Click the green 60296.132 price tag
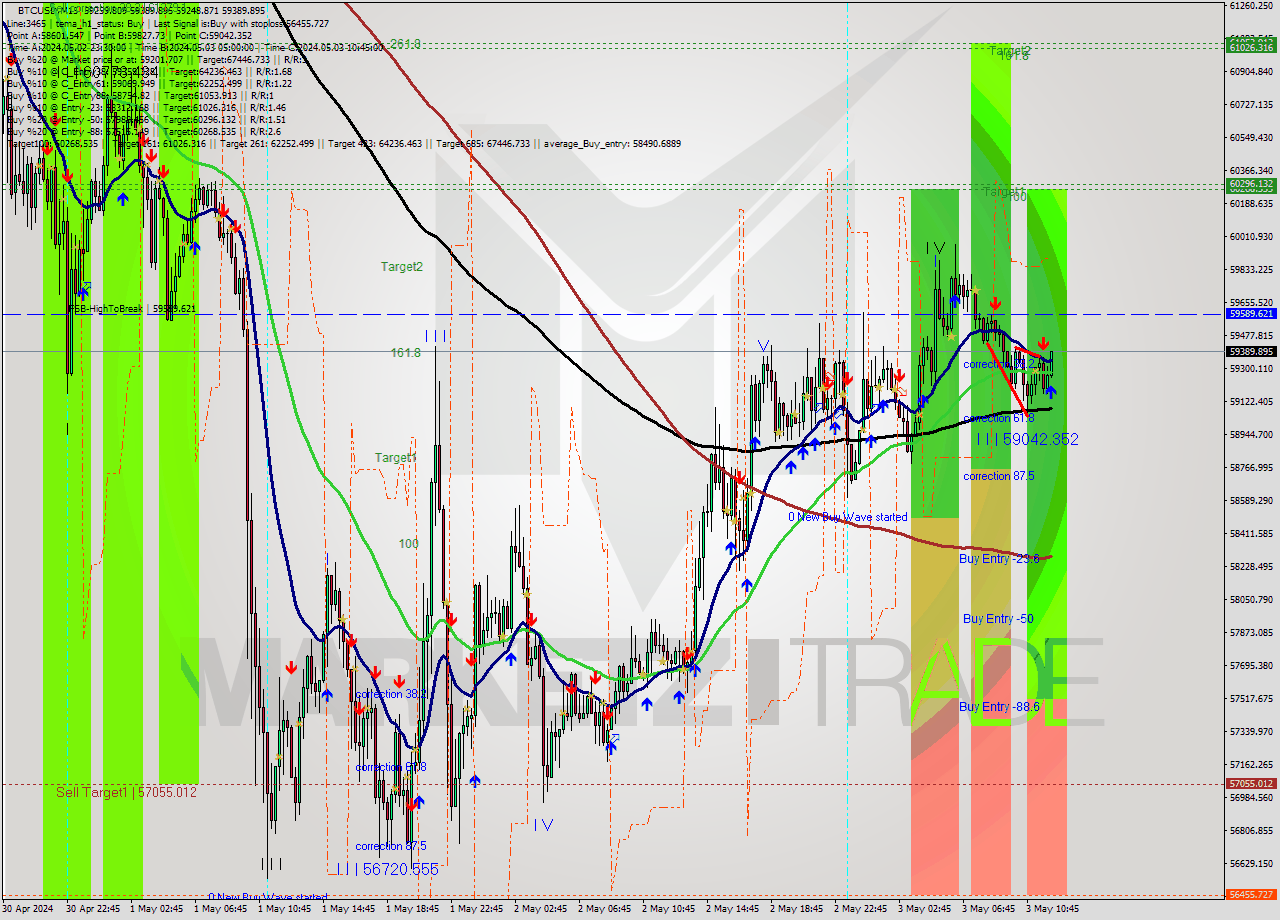Screen dimensions: 1280x920 [x=1251, y=184]
